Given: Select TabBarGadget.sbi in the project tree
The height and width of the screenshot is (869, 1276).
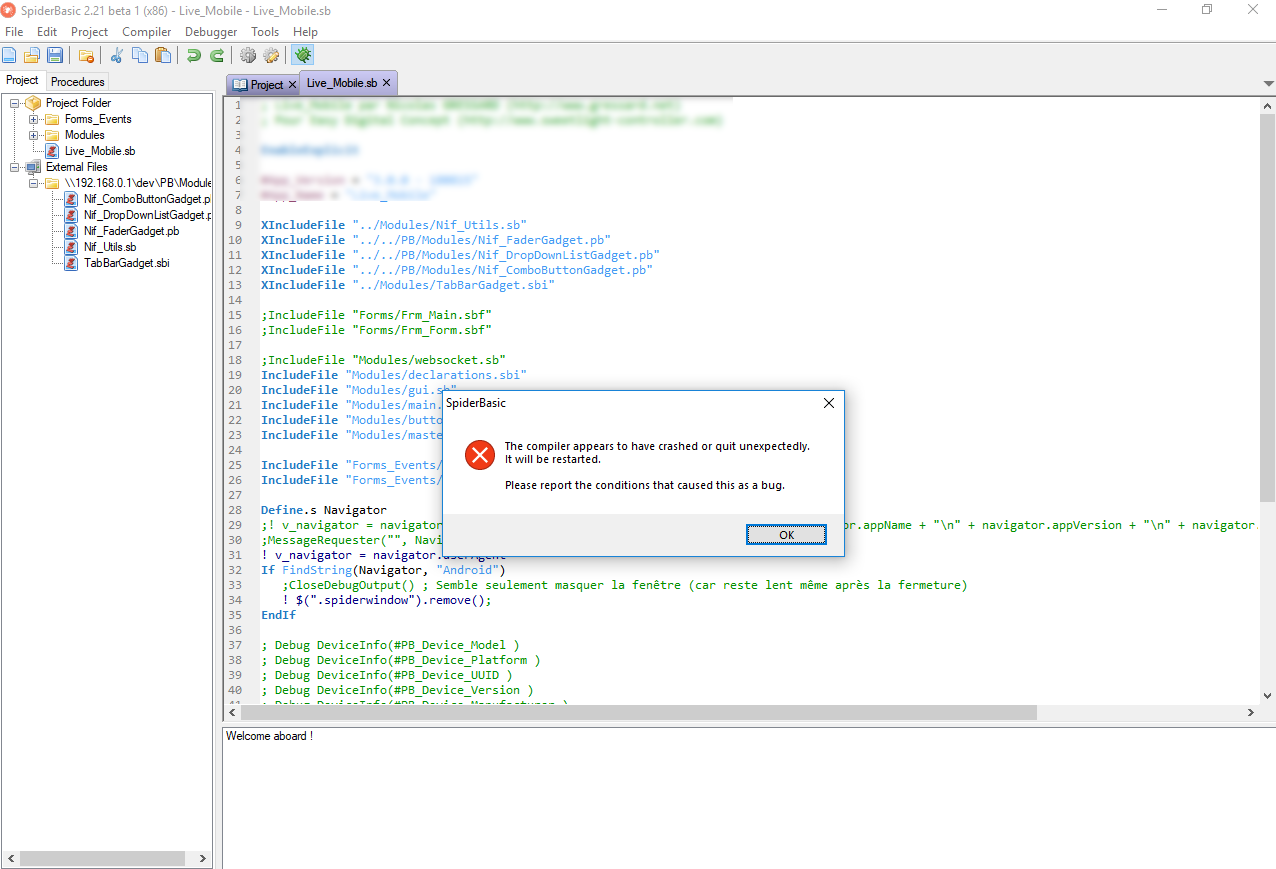Looking at the screenshot, I should coord(127,263).
